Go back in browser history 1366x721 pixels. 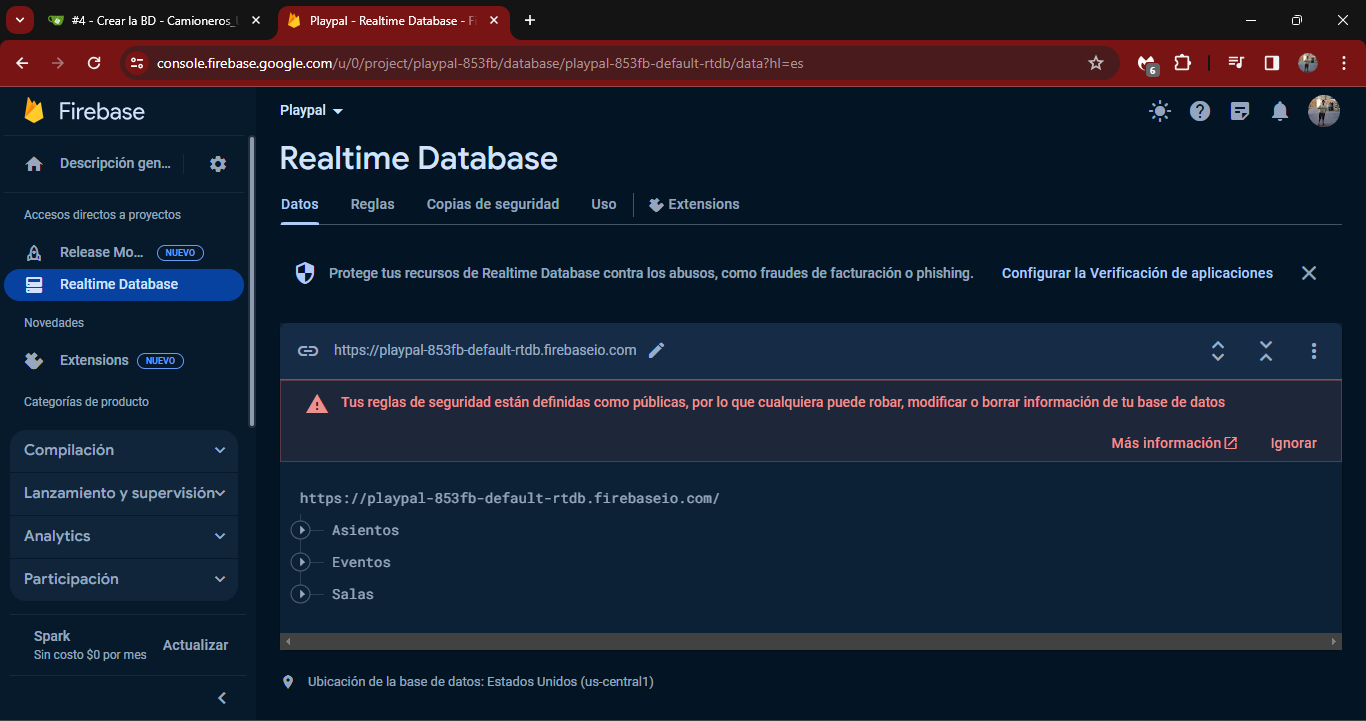(x=22, y=63)
